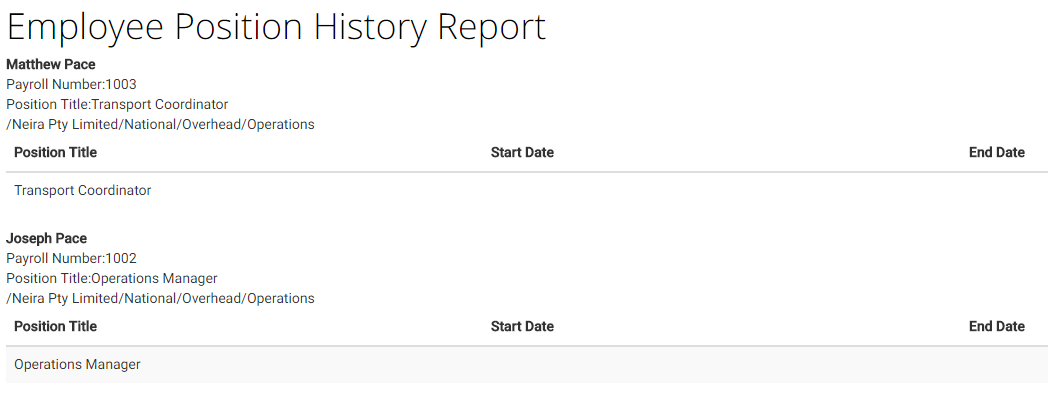Screen dimensions: 1048x393
Task: Click first table's Position Title column header
Action: click(x=55, y=152)
